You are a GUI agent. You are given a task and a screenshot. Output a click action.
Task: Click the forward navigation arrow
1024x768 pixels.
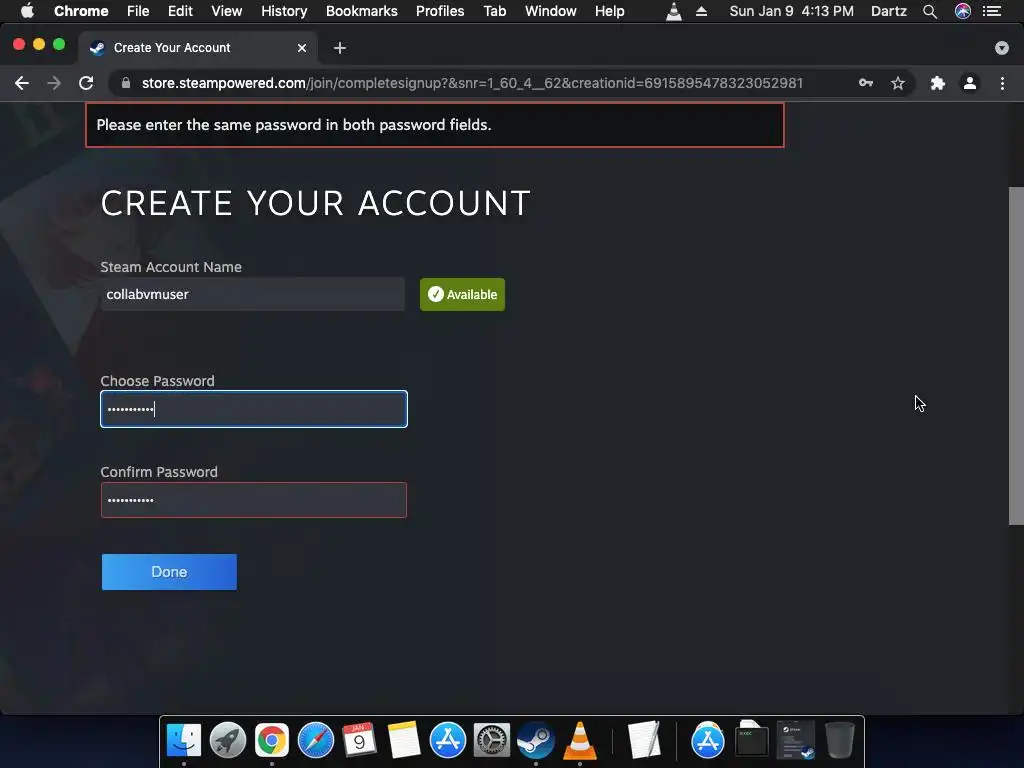[54, 83]
